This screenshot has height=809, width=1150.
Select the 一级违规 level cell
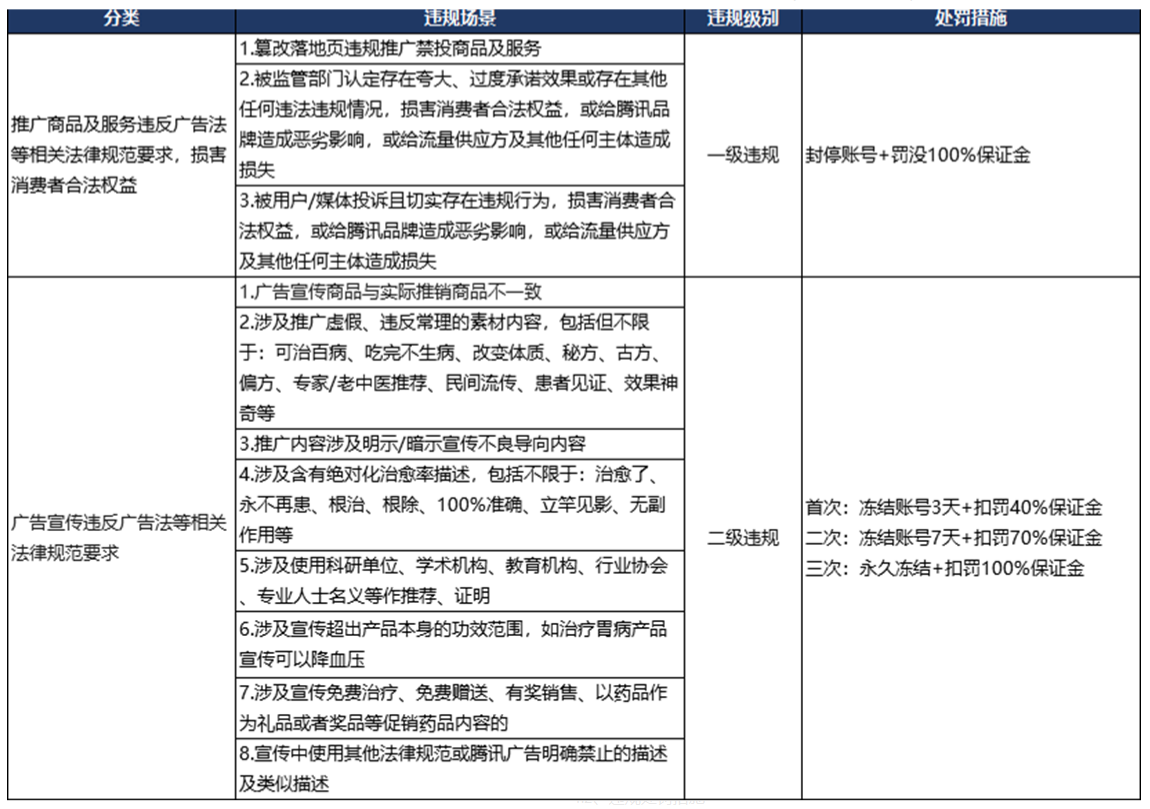pos(743,155)
